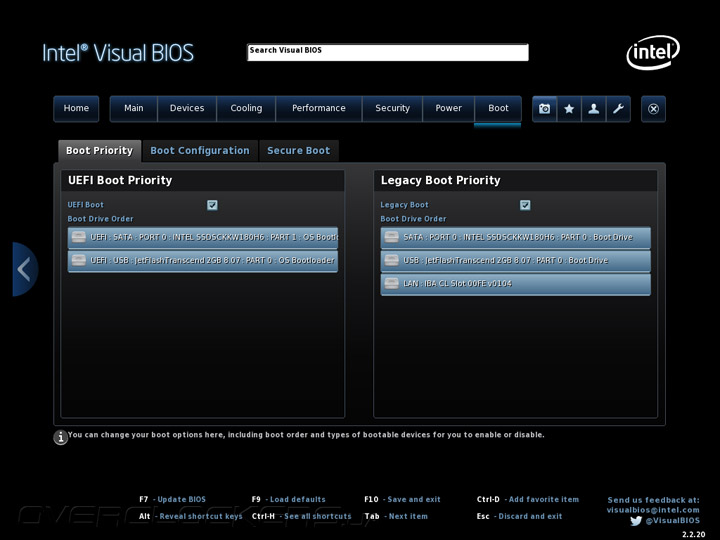Viewport: 720px width, 540px height.
Task: Select legacy SATA Intel SSD Boot Drive
Action: point(516,237)
